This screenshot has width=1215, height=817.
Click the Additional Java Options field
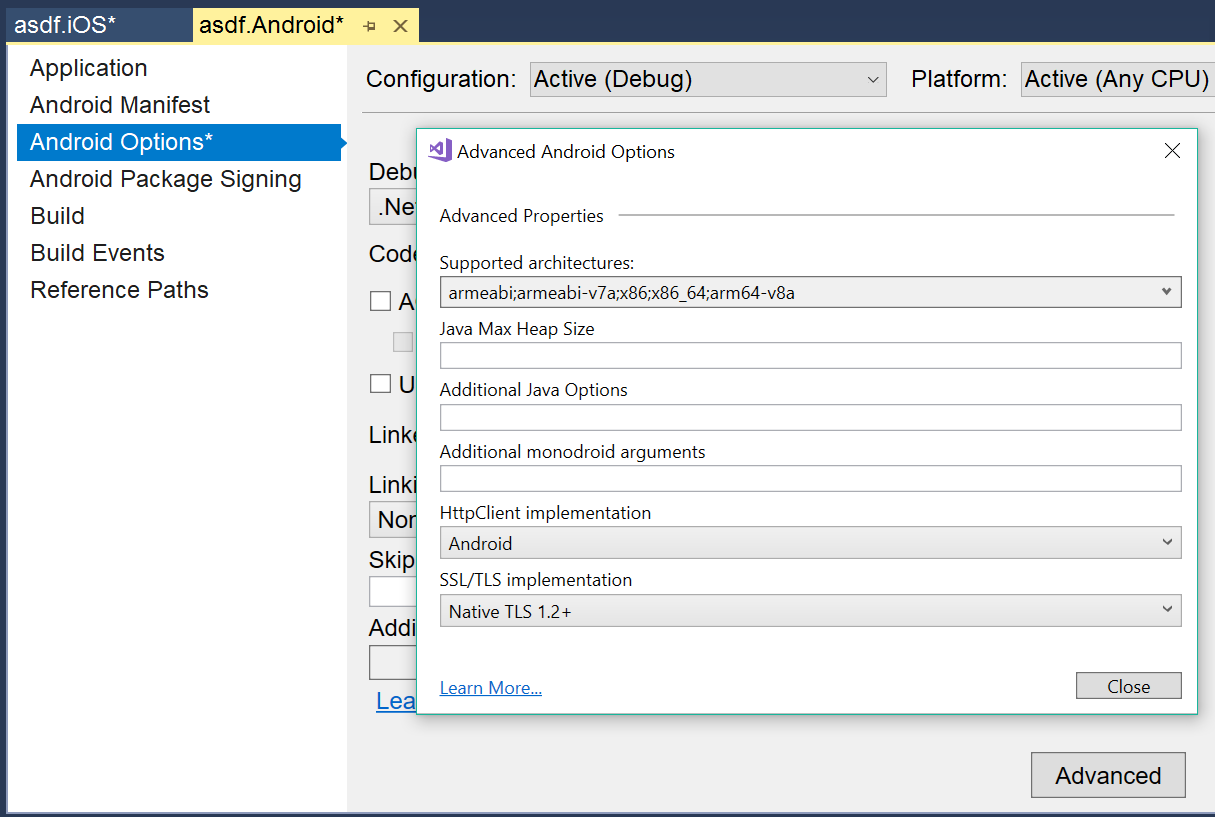click(x=810, y=417)
